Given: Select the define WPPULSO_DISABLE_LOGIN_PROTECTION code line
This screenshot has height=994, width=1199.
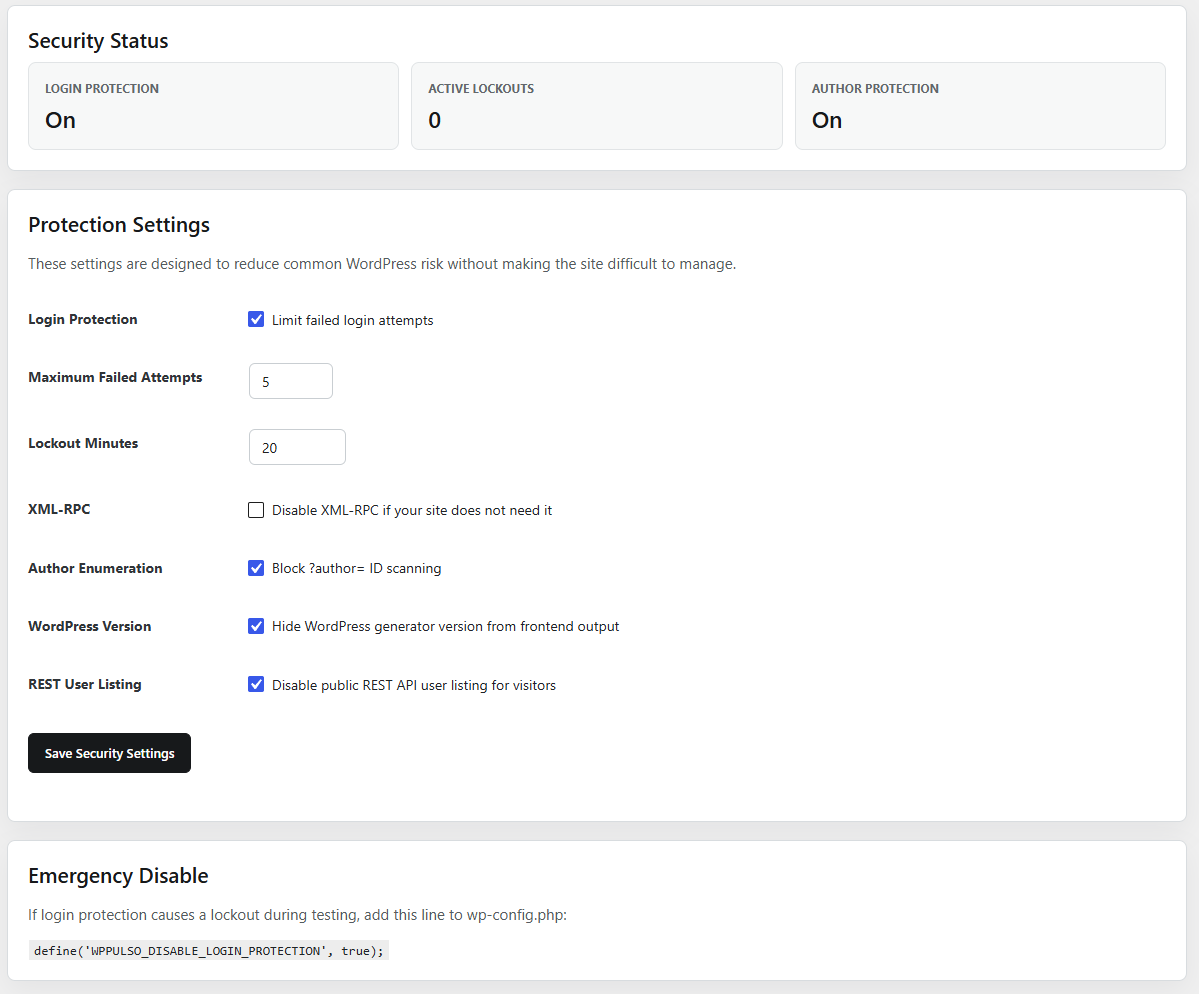Looking at the screenshot, I should (x=209, y=950).
